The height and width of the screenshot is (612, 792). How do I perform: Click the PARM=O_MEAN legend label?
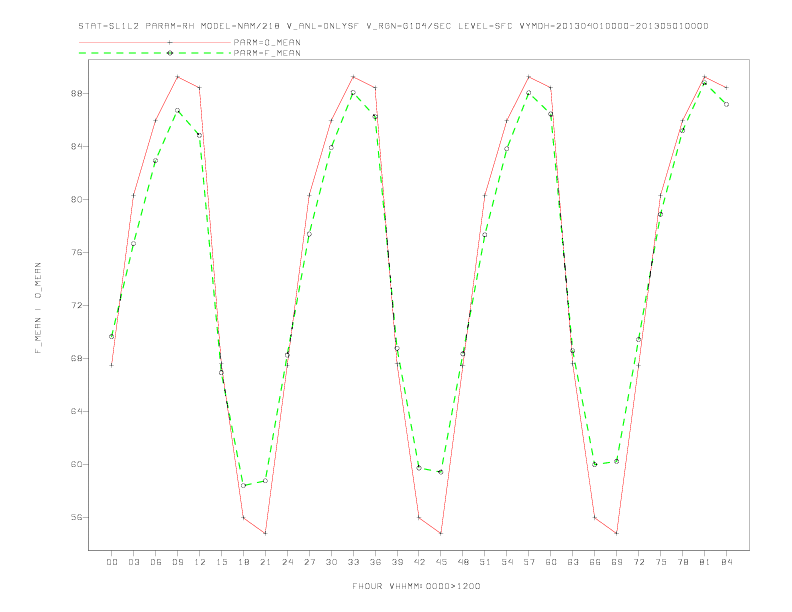point(267,42)
